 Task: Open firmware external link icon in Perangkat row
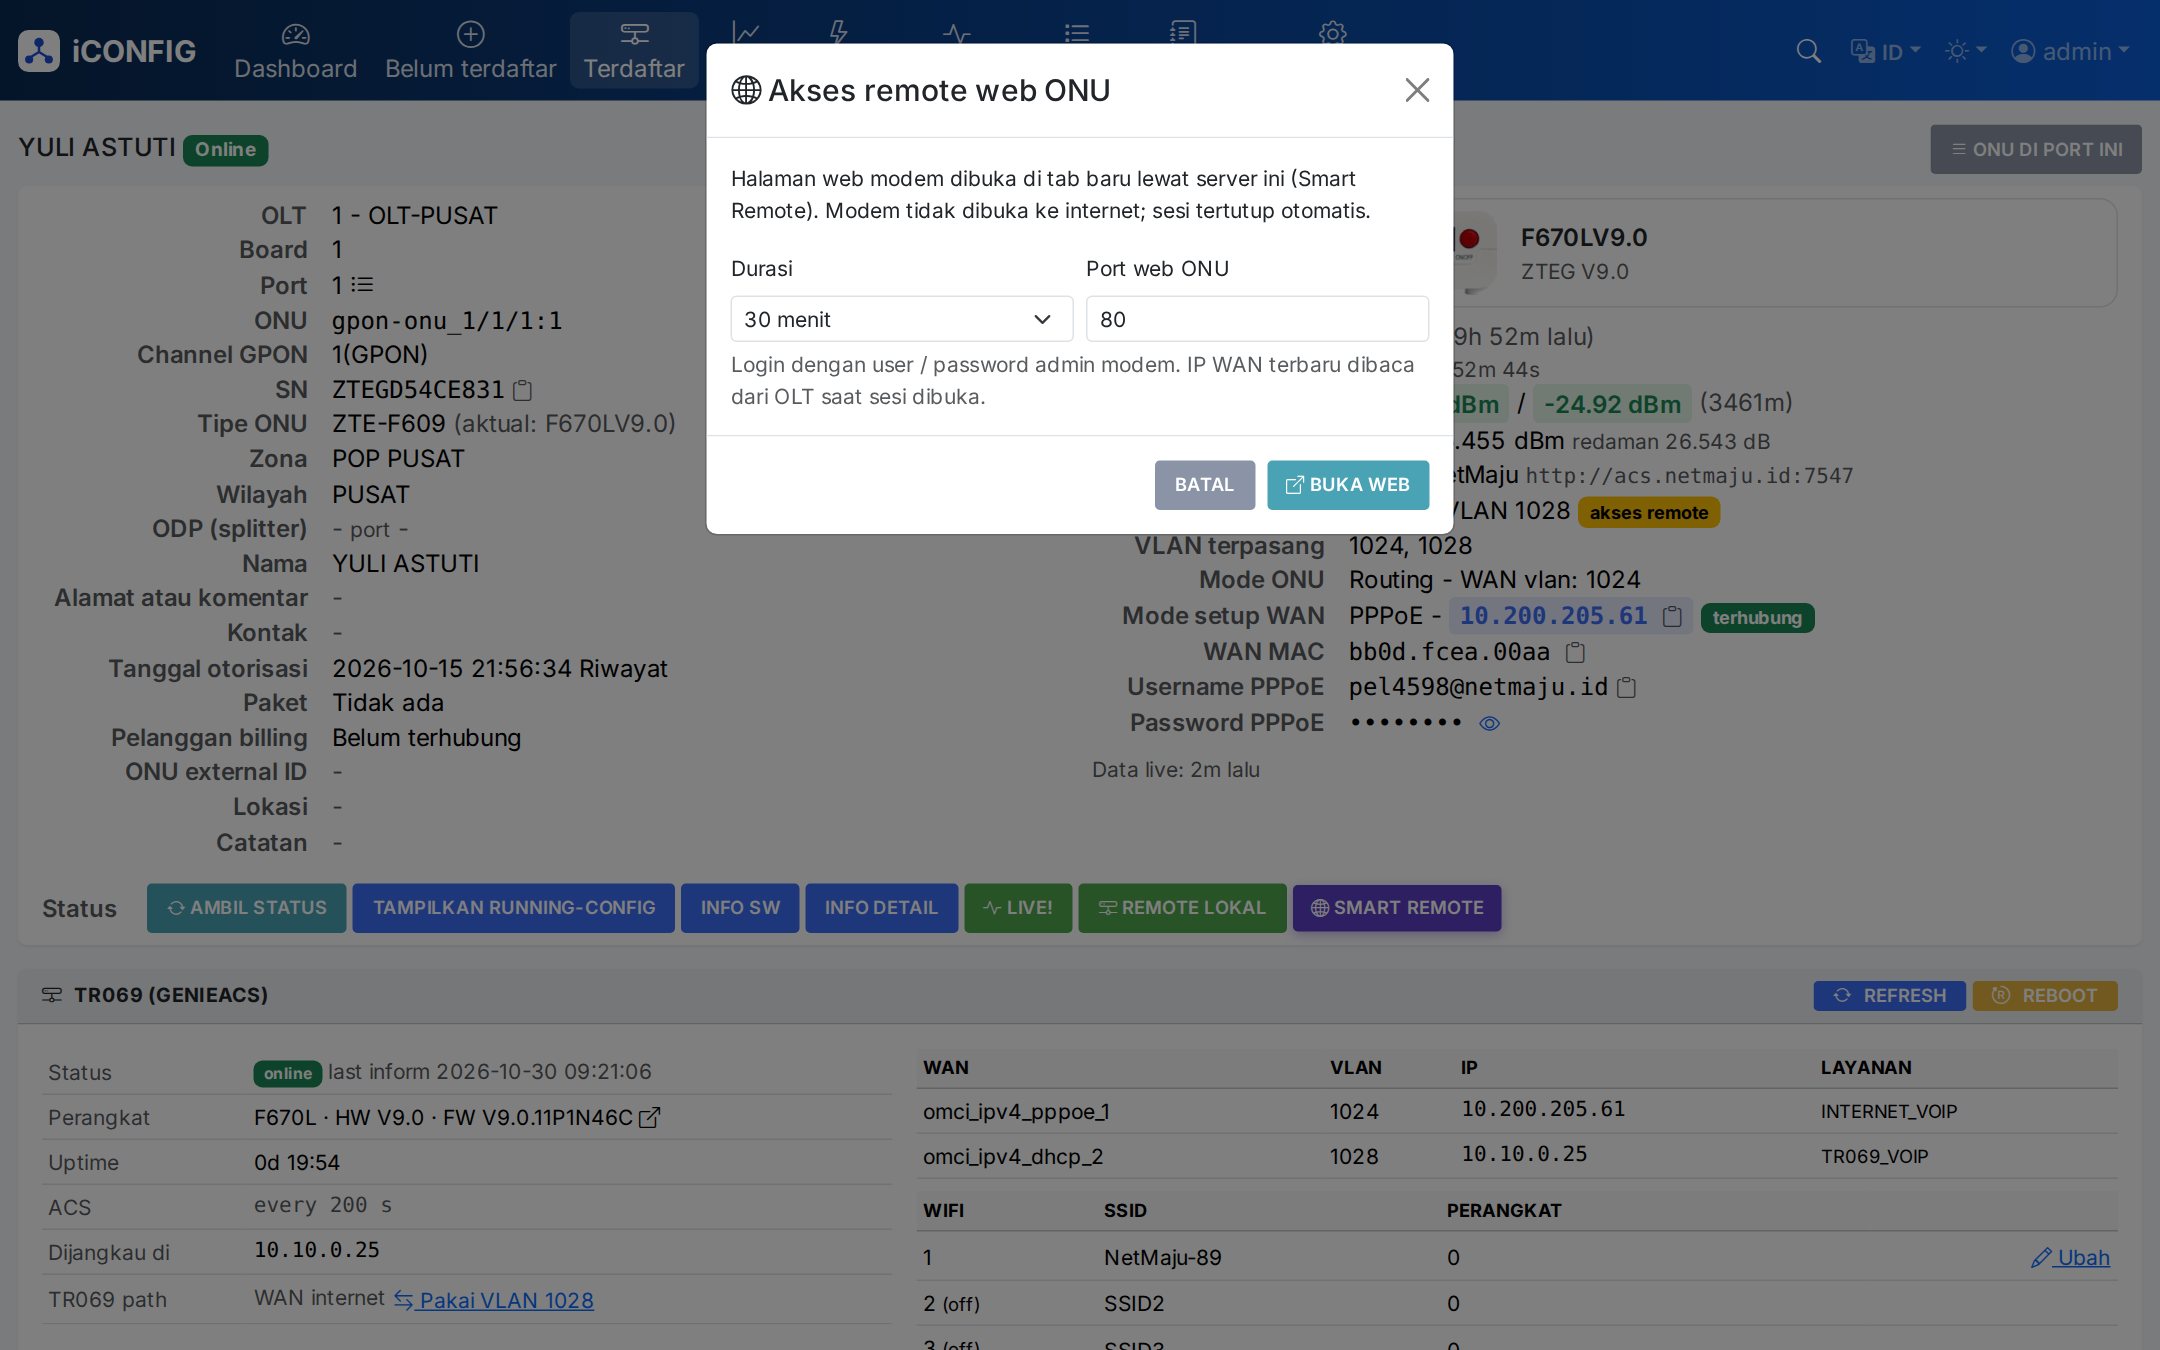pyautogui.click(x=650, y=1117)
